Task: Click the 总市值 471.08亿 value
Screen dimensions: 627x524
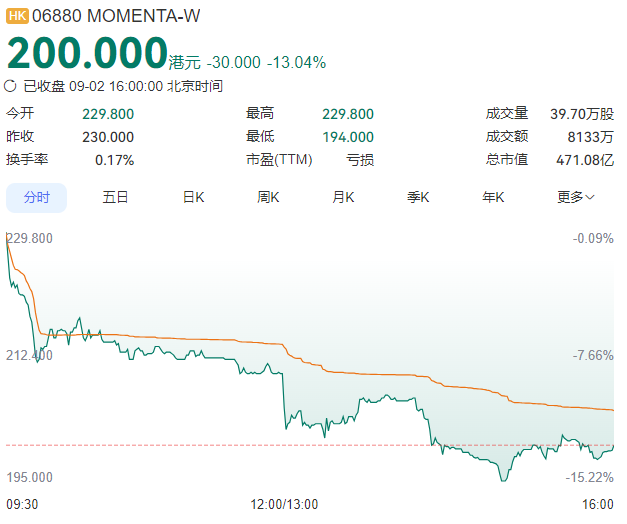Action: point(585,160)
